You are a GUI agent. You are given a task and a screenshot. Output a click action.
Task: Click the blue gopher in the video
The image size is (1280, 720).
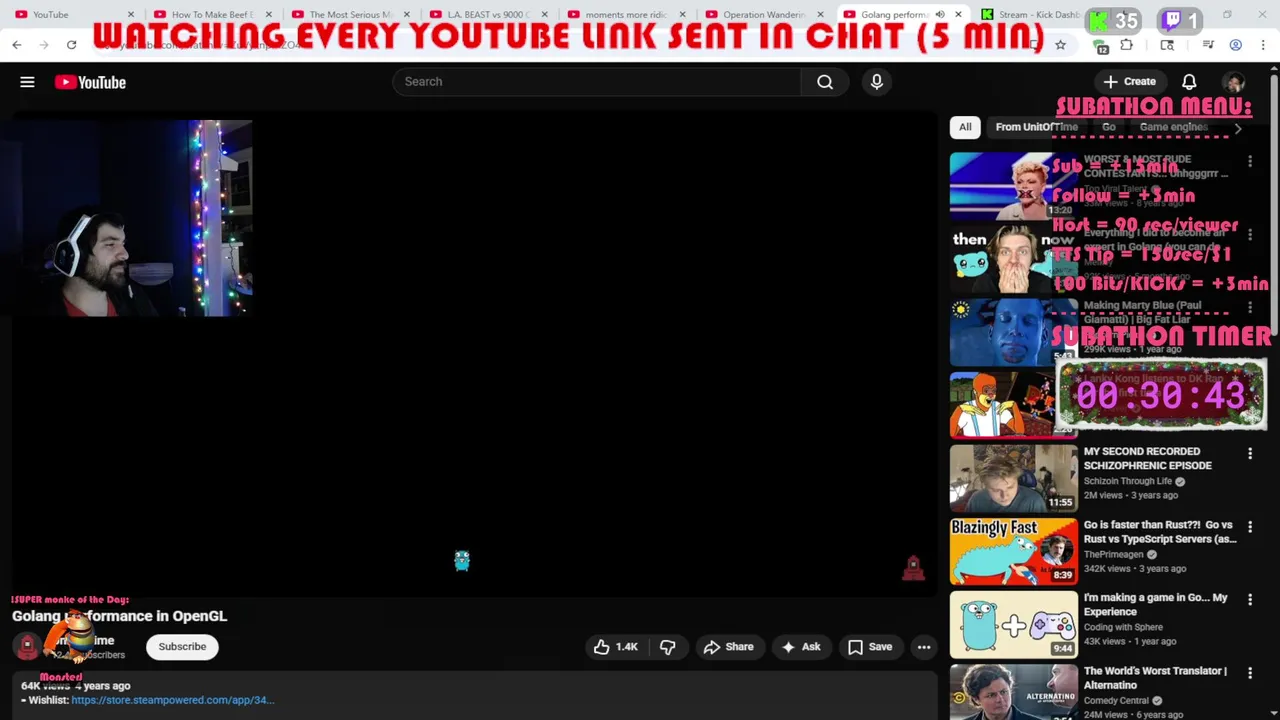point(461,560)
